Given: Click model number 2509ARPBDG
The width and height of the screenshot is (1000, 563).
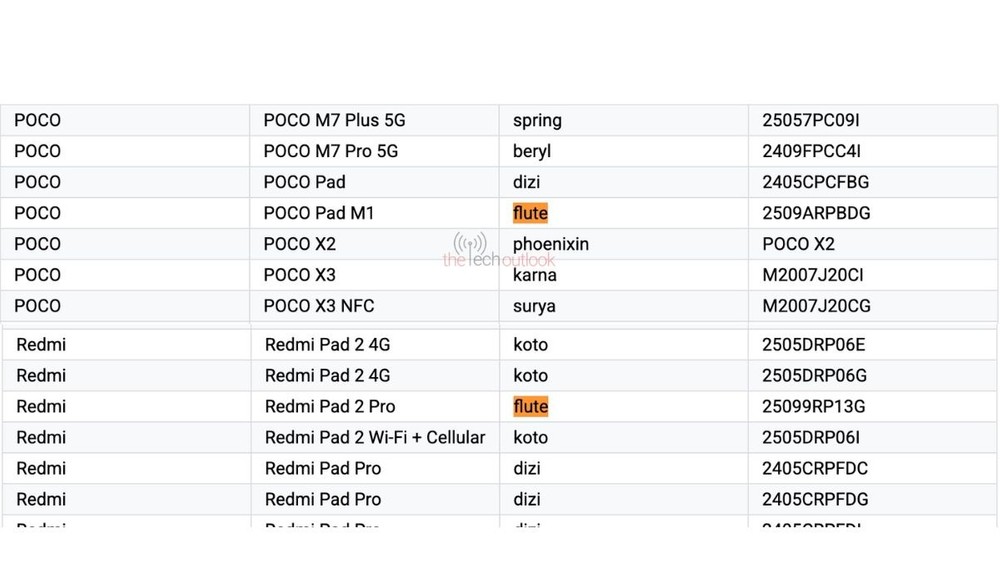Looking at the screenshot, I should pos(816,213).
